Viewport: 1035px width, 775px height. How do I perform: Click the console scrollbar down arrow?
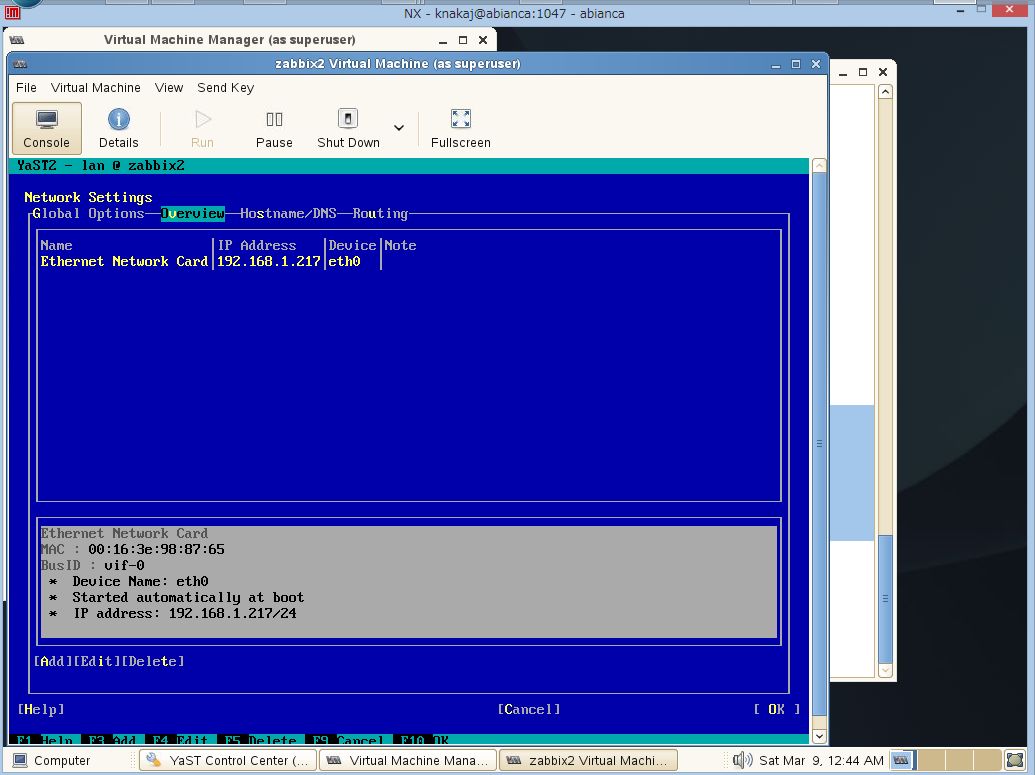coord(818,735)
